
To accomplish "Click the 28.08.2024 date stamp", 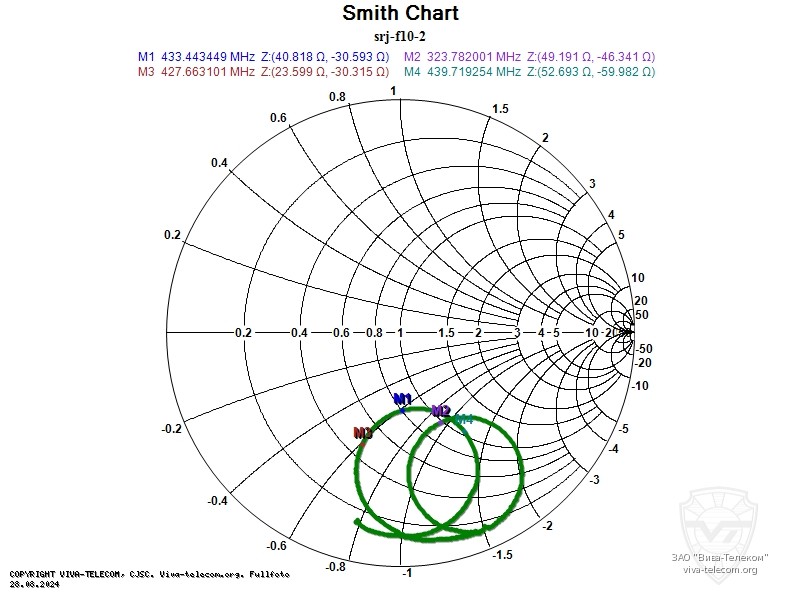I will (x=34, y=584).
